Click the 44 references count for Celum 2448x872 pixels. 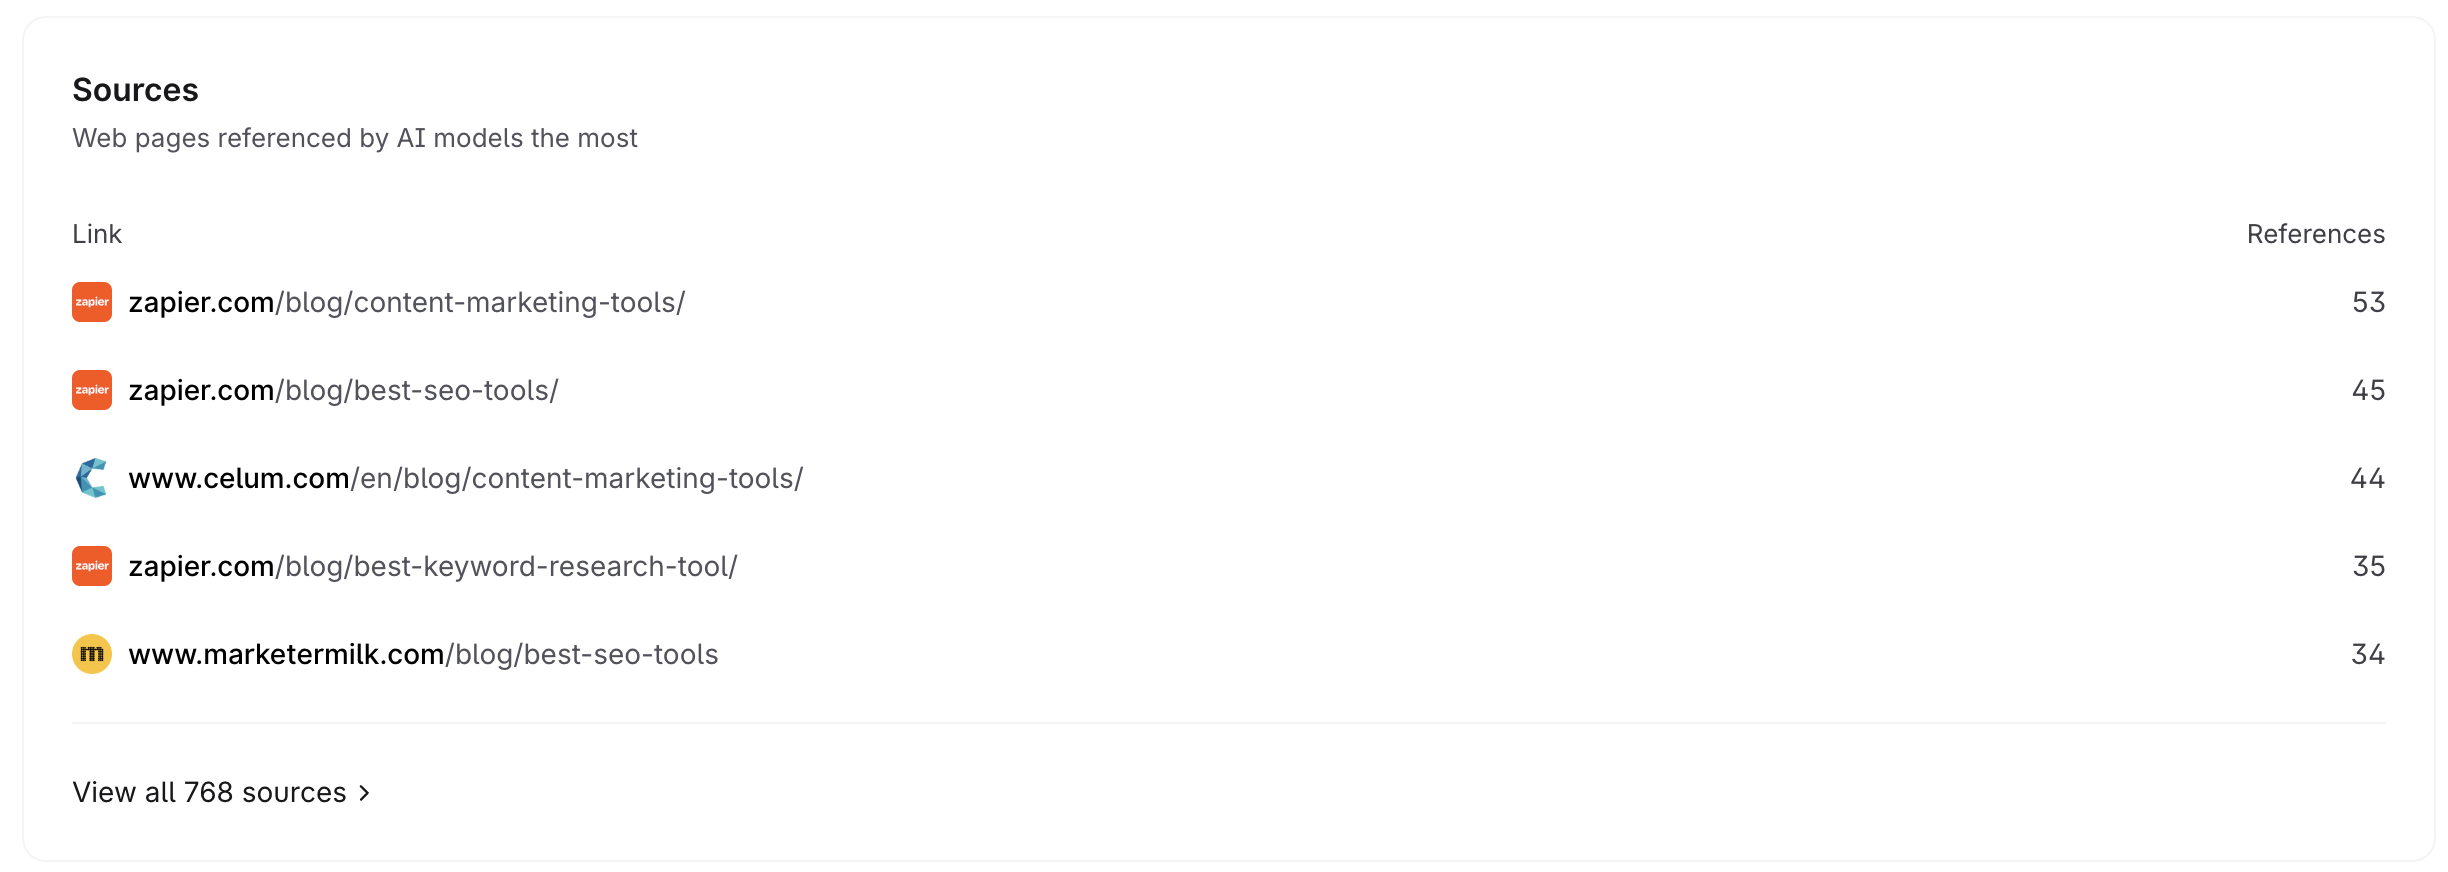pyautogui.click(x=2367, y=478)
